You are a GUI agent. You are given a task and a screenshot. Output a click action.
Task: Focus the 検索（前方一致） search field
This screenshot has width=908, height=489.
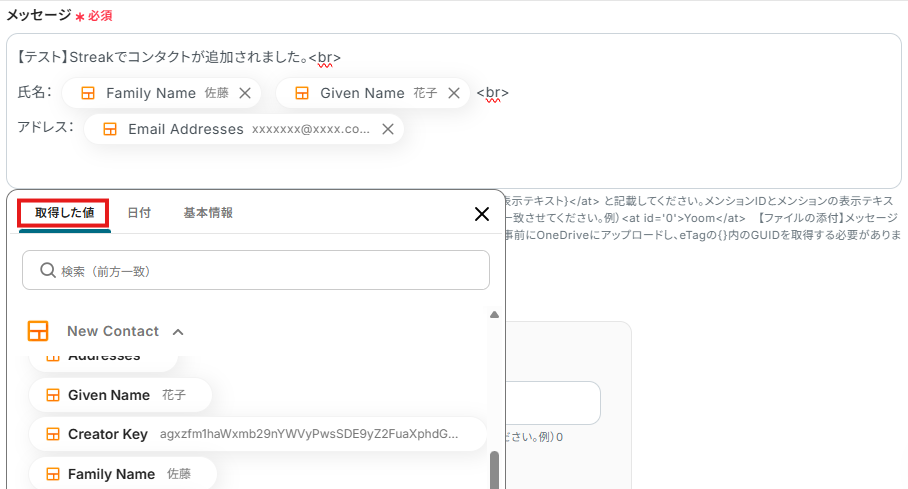[x=256, y=270]
